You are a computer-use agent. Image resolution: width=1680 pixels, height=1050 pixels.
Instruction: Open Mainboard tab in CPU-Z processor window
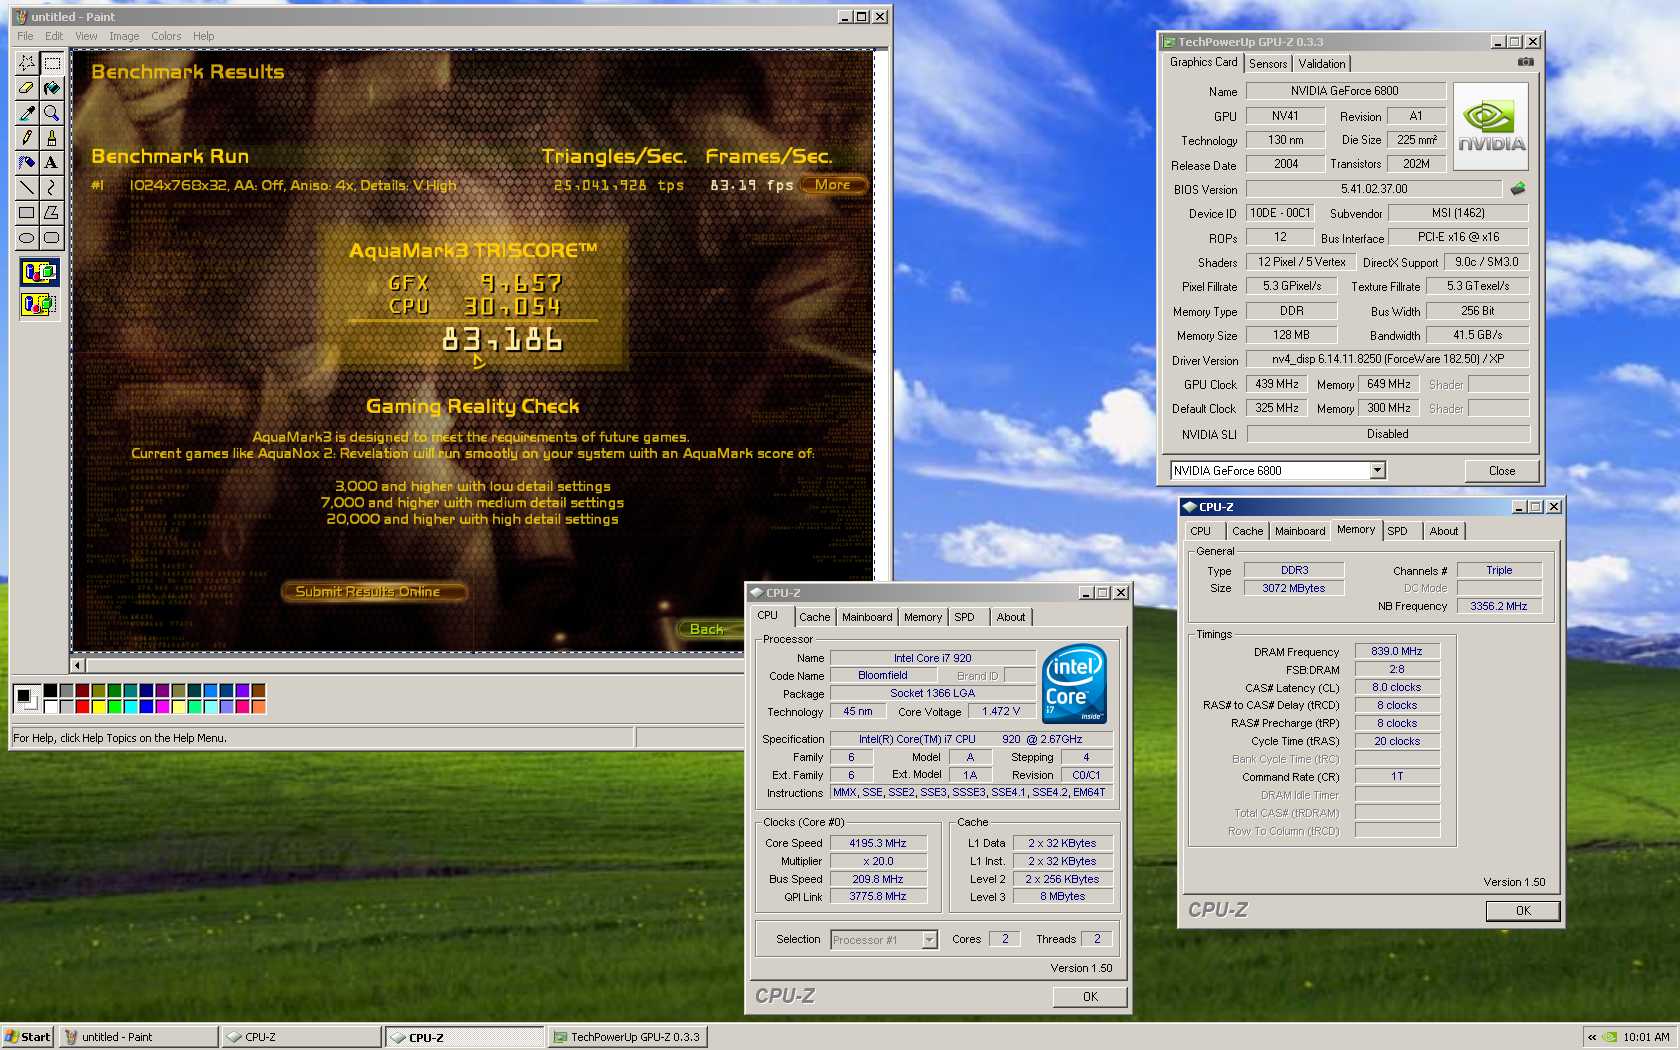(x=867, y=617)
